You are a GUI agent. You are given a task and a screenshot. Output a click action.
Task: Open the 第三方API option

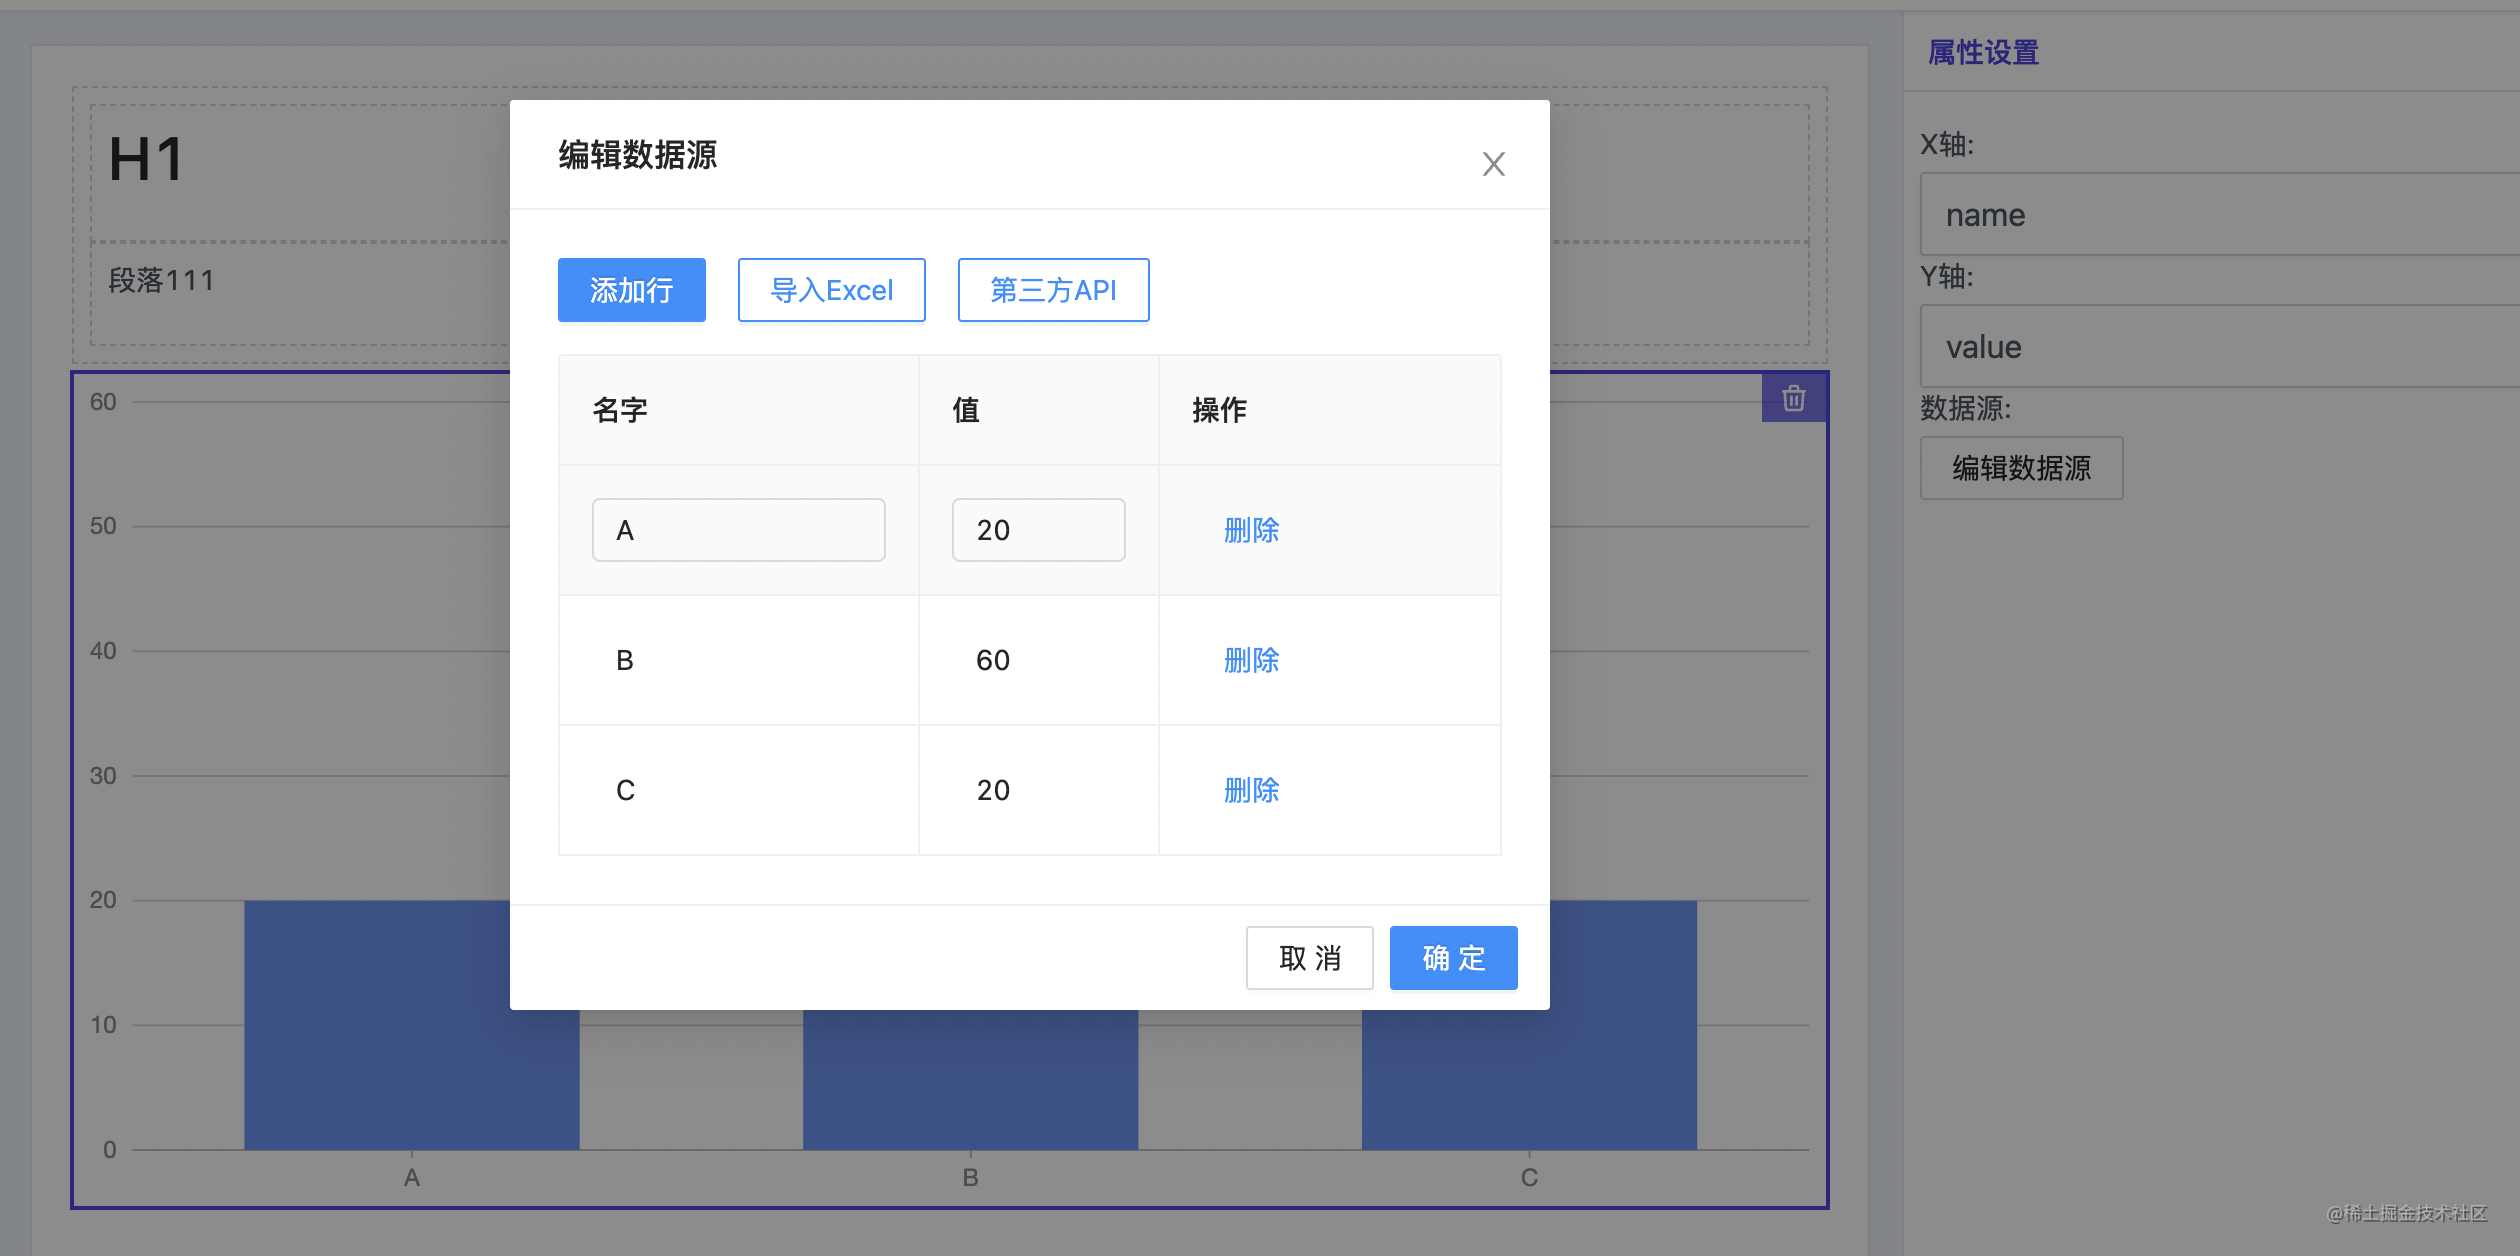tap(1053, 290)
